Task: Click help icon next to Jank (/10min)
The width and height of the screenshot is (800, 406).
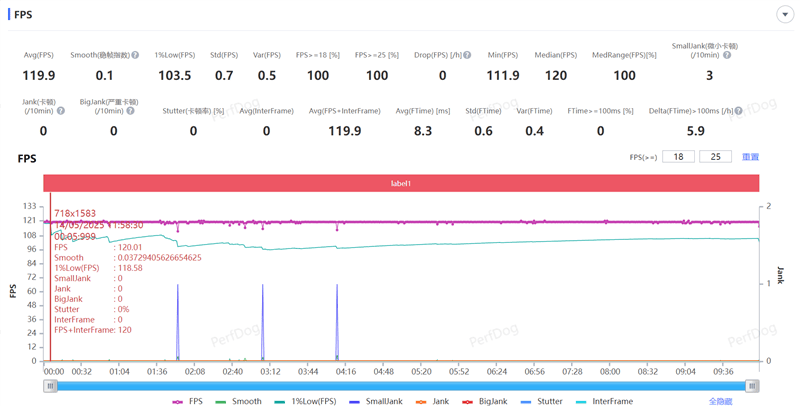Action: tap(61, 111)
